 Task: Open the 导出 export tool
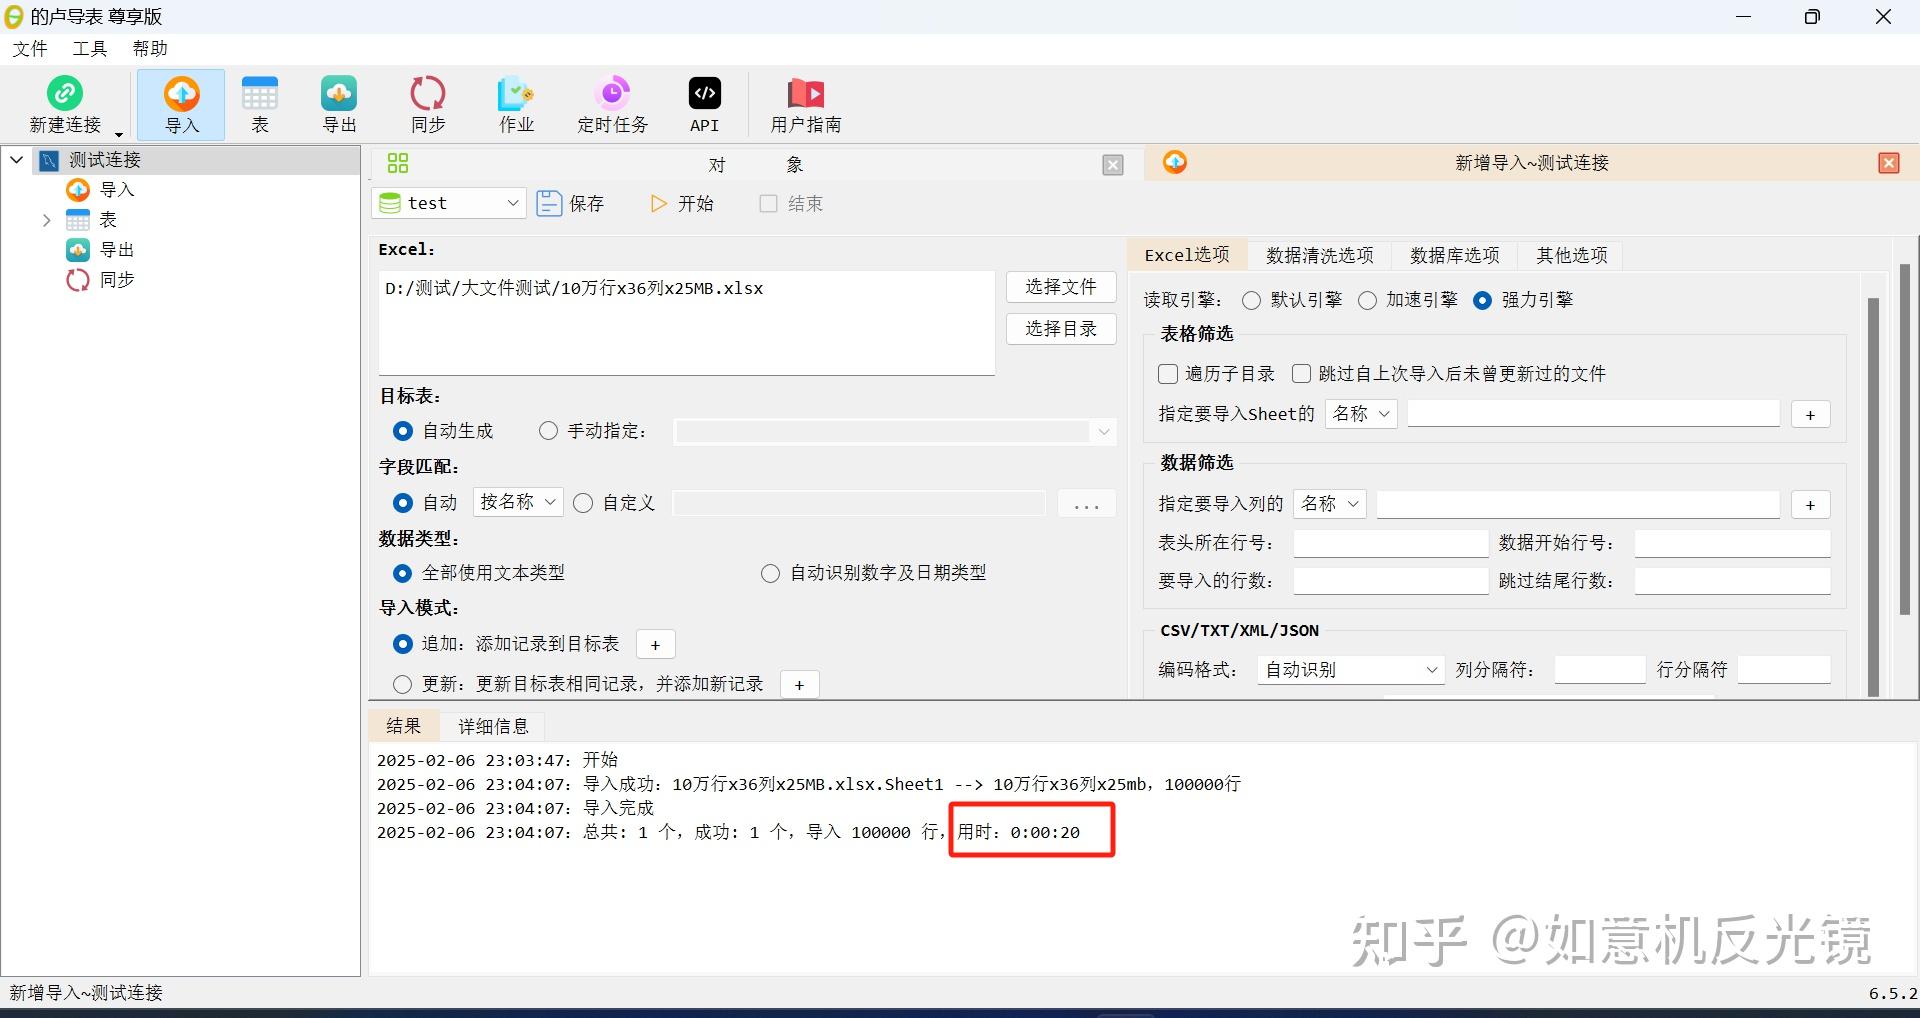pos(338,103)
